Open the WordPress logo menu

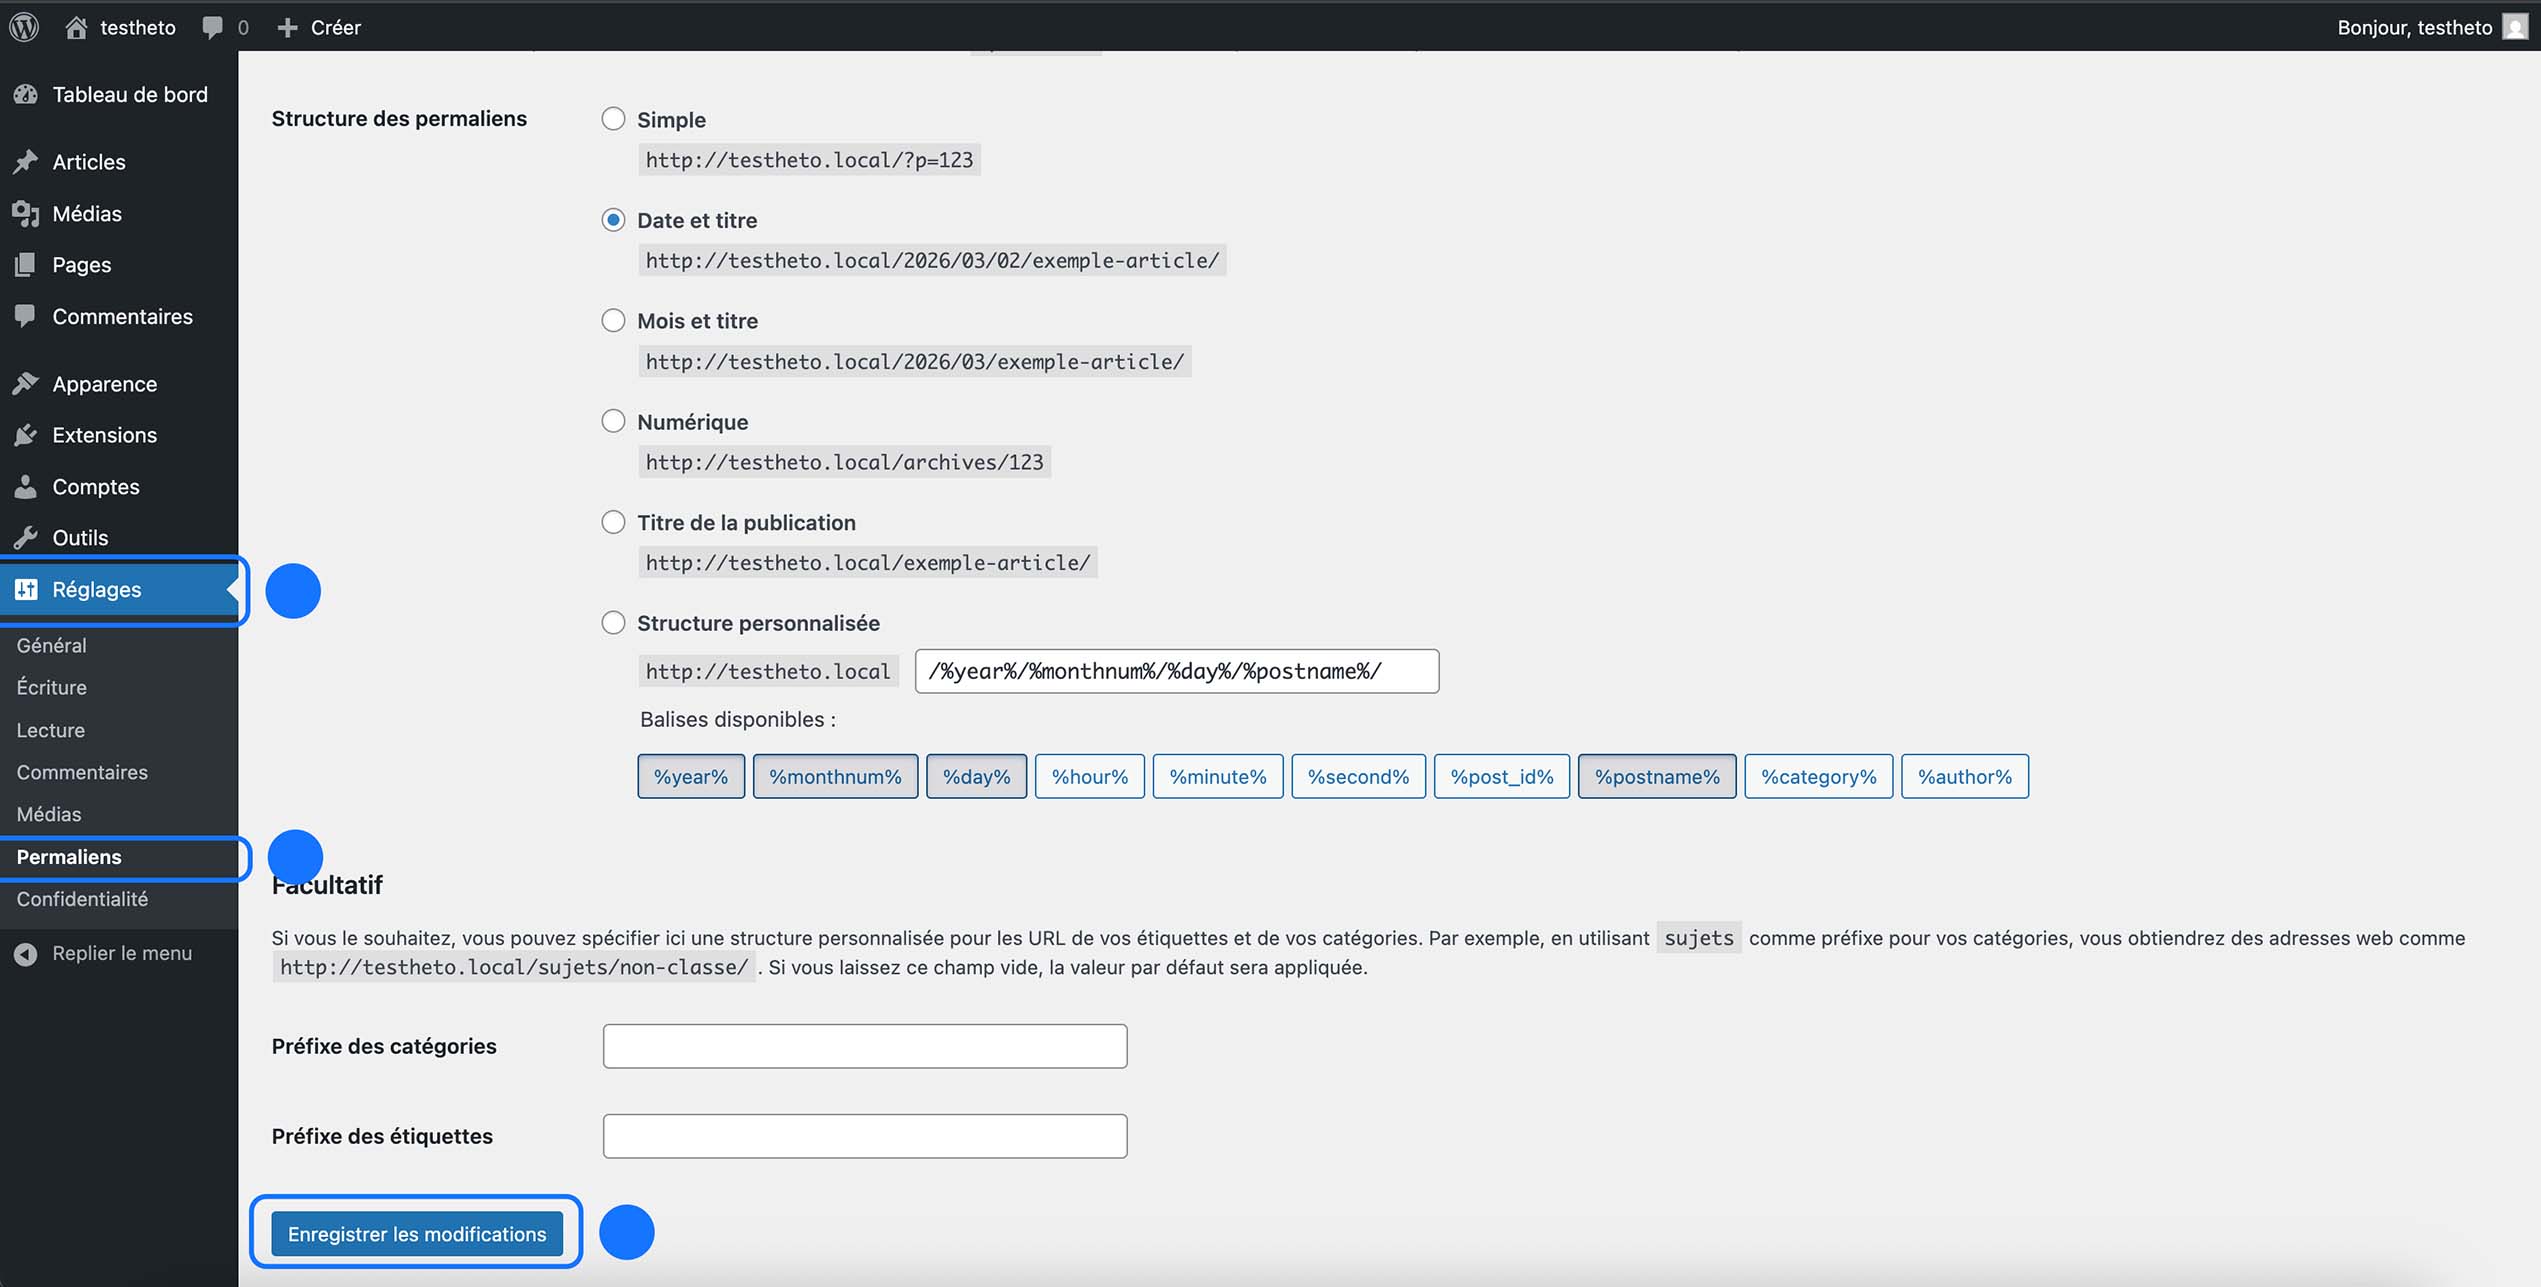(23, 27)
